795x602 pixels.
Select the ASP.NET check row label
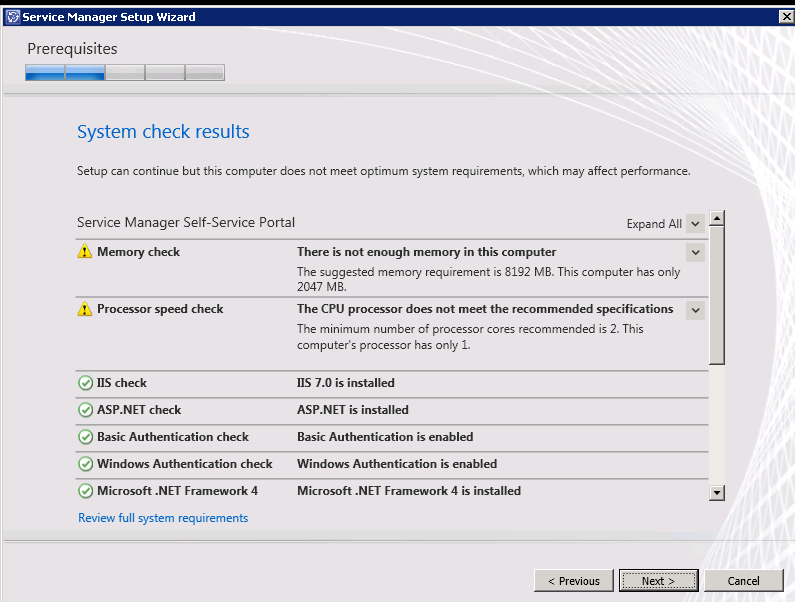coord(139,410)
